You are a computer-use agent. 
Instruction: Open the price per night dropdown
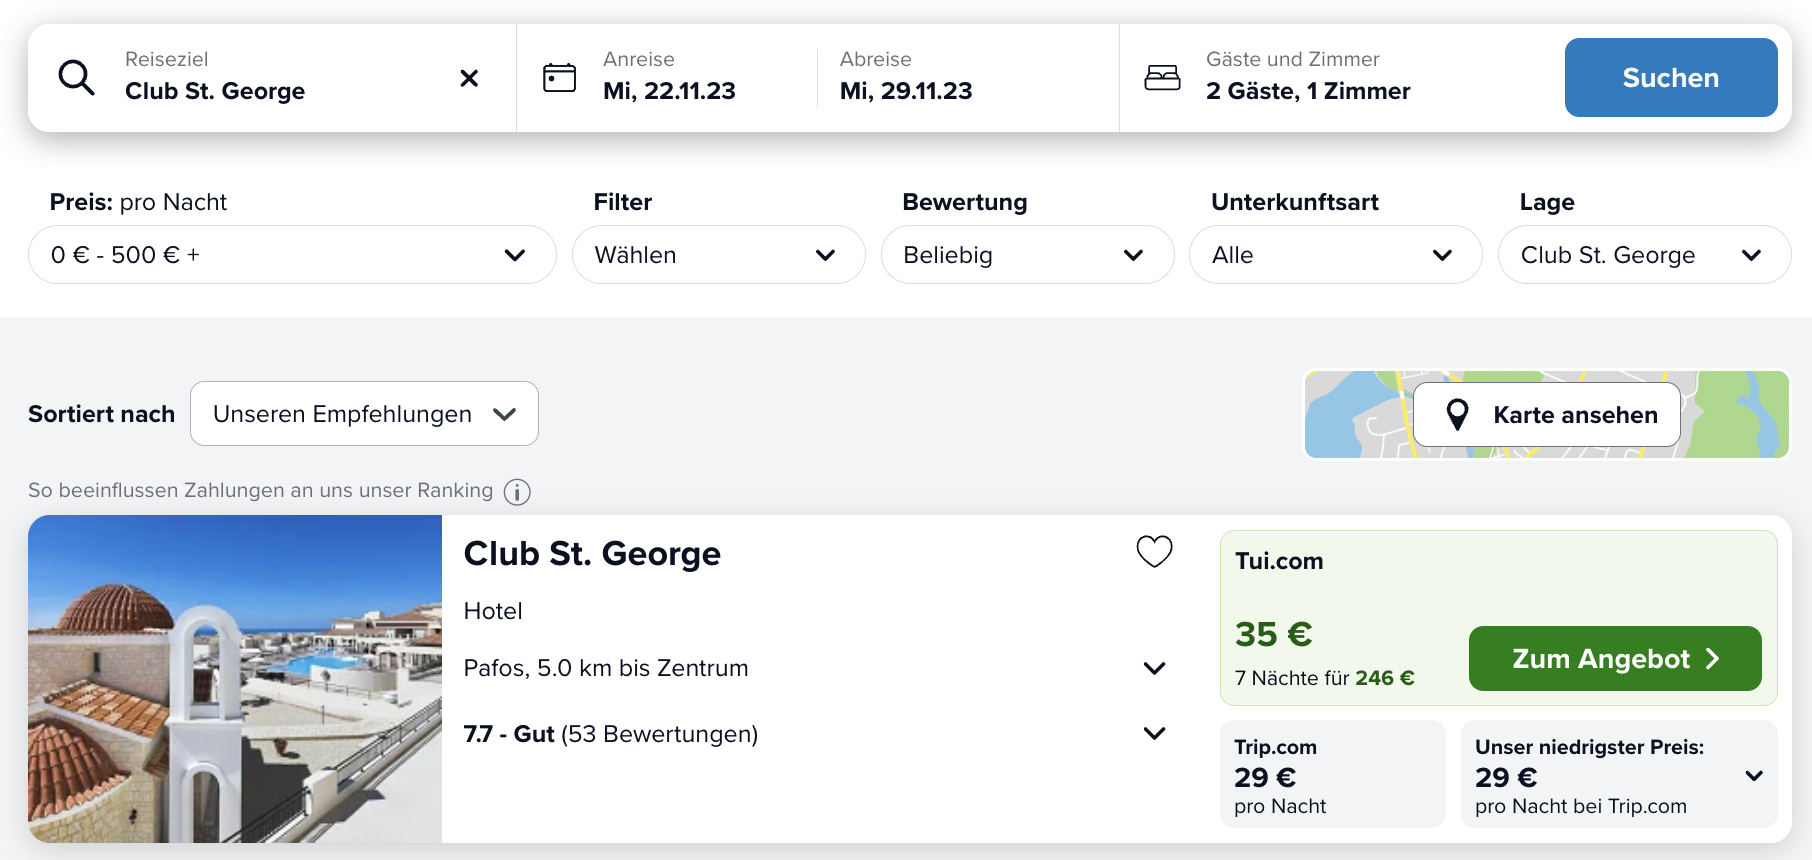pos(292,255)
